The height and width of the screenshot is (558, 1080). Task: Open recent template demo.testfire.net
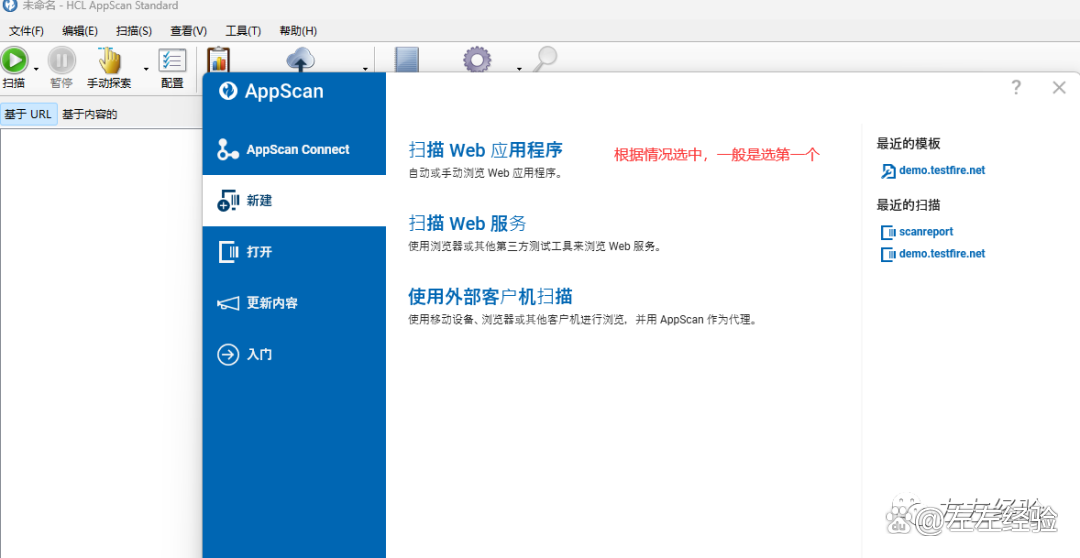coord(942,170)
